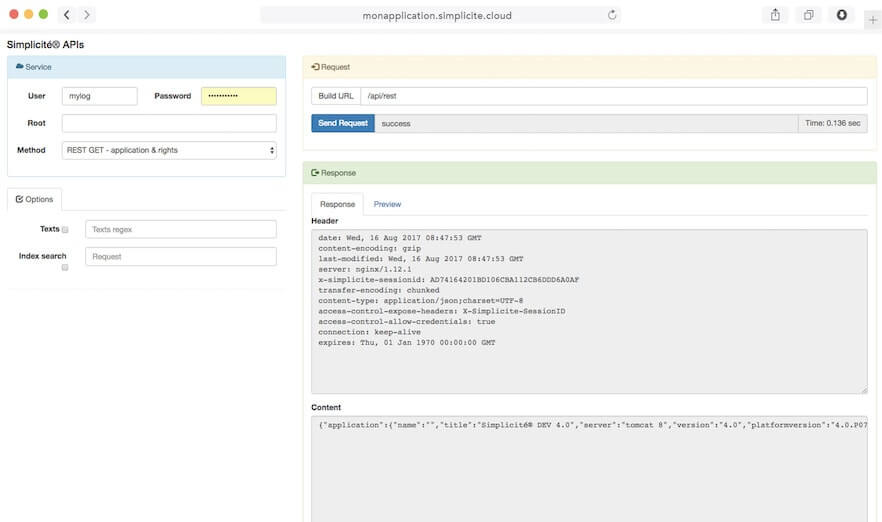Add a new browser tab with the plus
Screen dimensions: 882x522
click(872, 20)
